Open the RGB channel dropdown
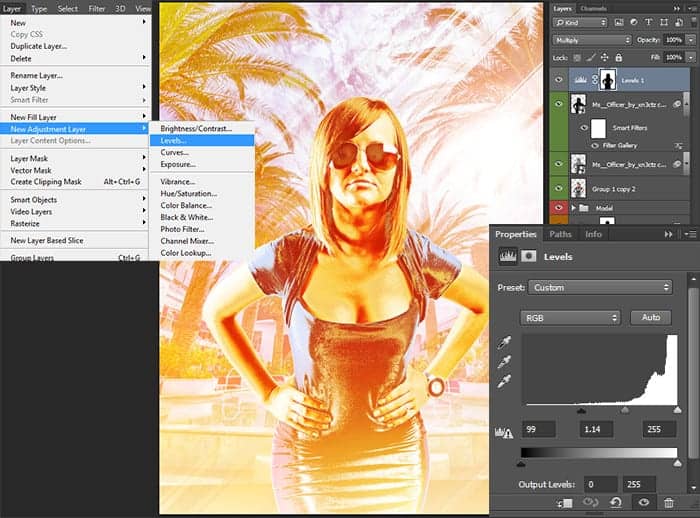 pyautogui.click(x=570, y=318)
